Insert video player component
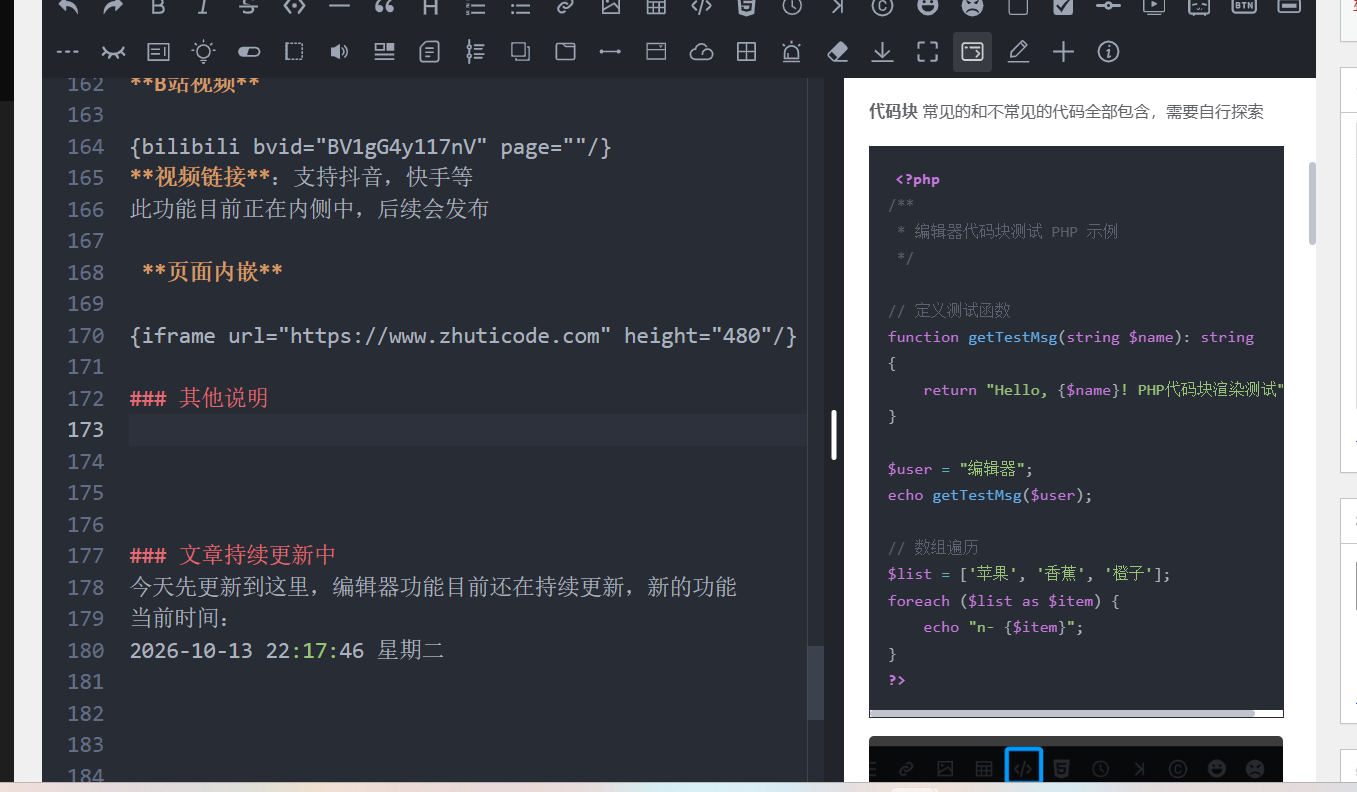The width and height of the screenshot is (1357, 792). click(x=1153, y=6)
